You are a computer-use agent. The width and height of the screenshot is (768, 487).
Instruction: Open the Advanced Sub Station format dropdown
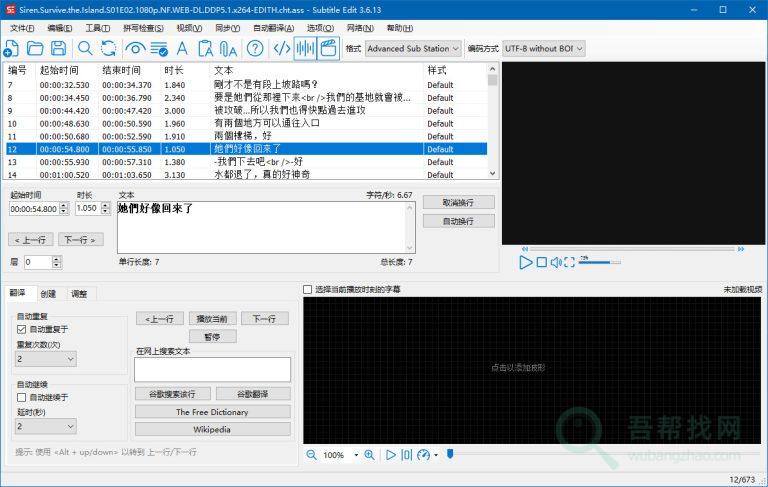(412, 48)
